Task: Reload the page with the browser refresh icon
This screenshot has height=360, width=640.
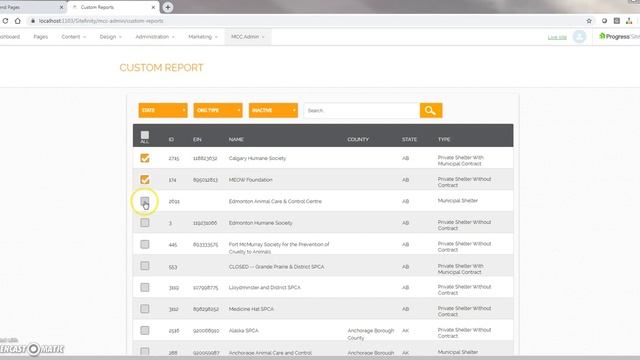Action: point(5,21)
